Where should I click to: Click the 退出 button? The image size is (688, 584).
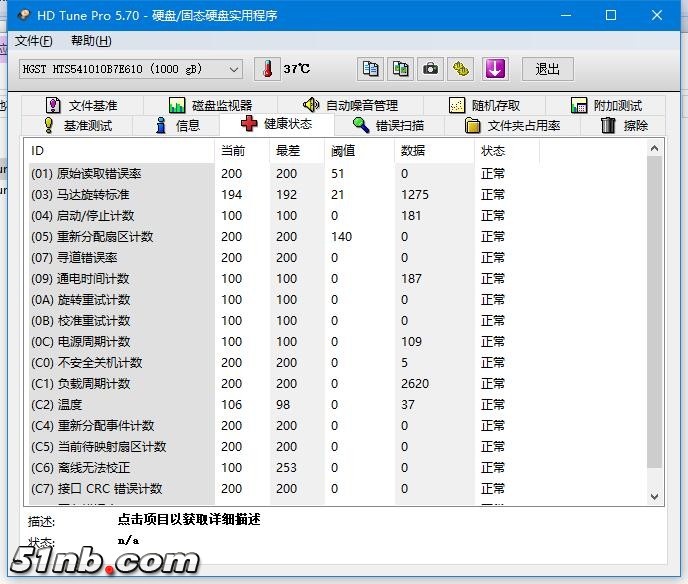pyautogui.click(x=548, y=69)
